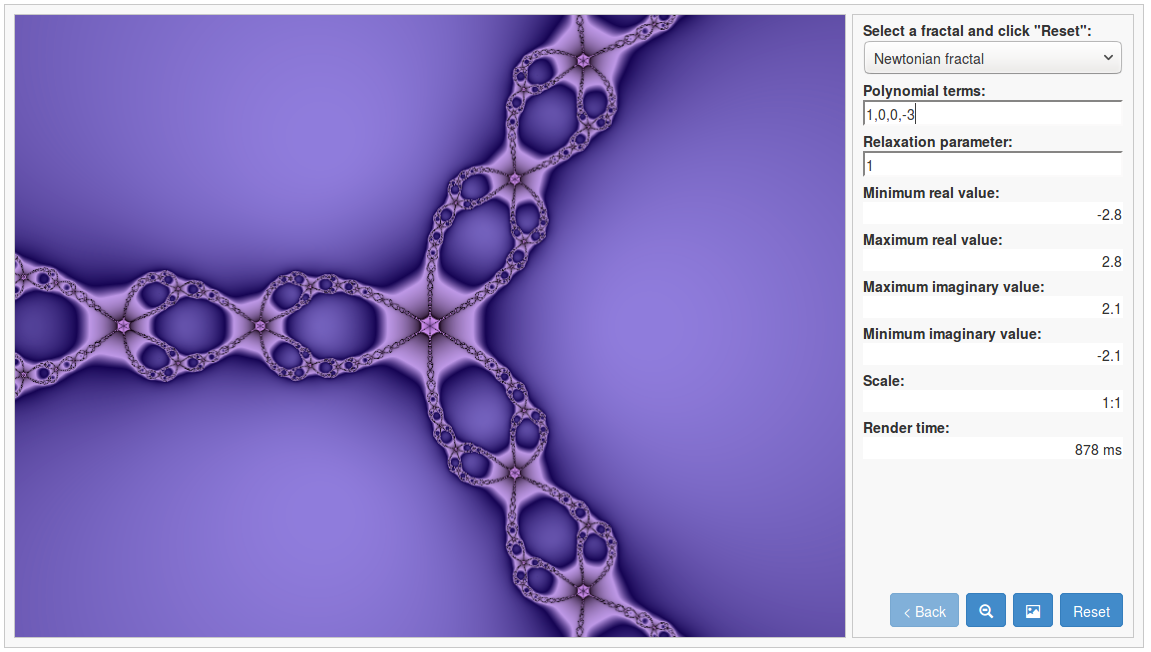Click the zoom-out magnifier icon
The width and height of the screenshot is (1151, 652).
tap(986, 610)
